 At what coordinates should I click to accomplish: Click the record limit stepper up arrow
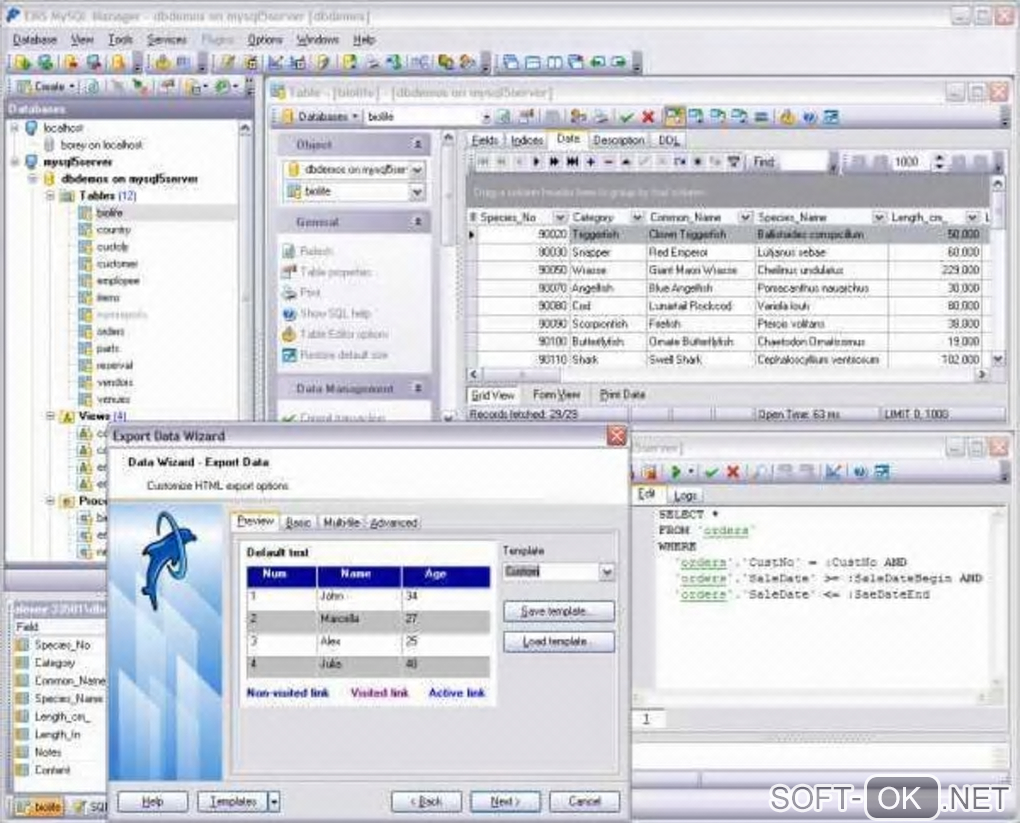tap(938, 157)
